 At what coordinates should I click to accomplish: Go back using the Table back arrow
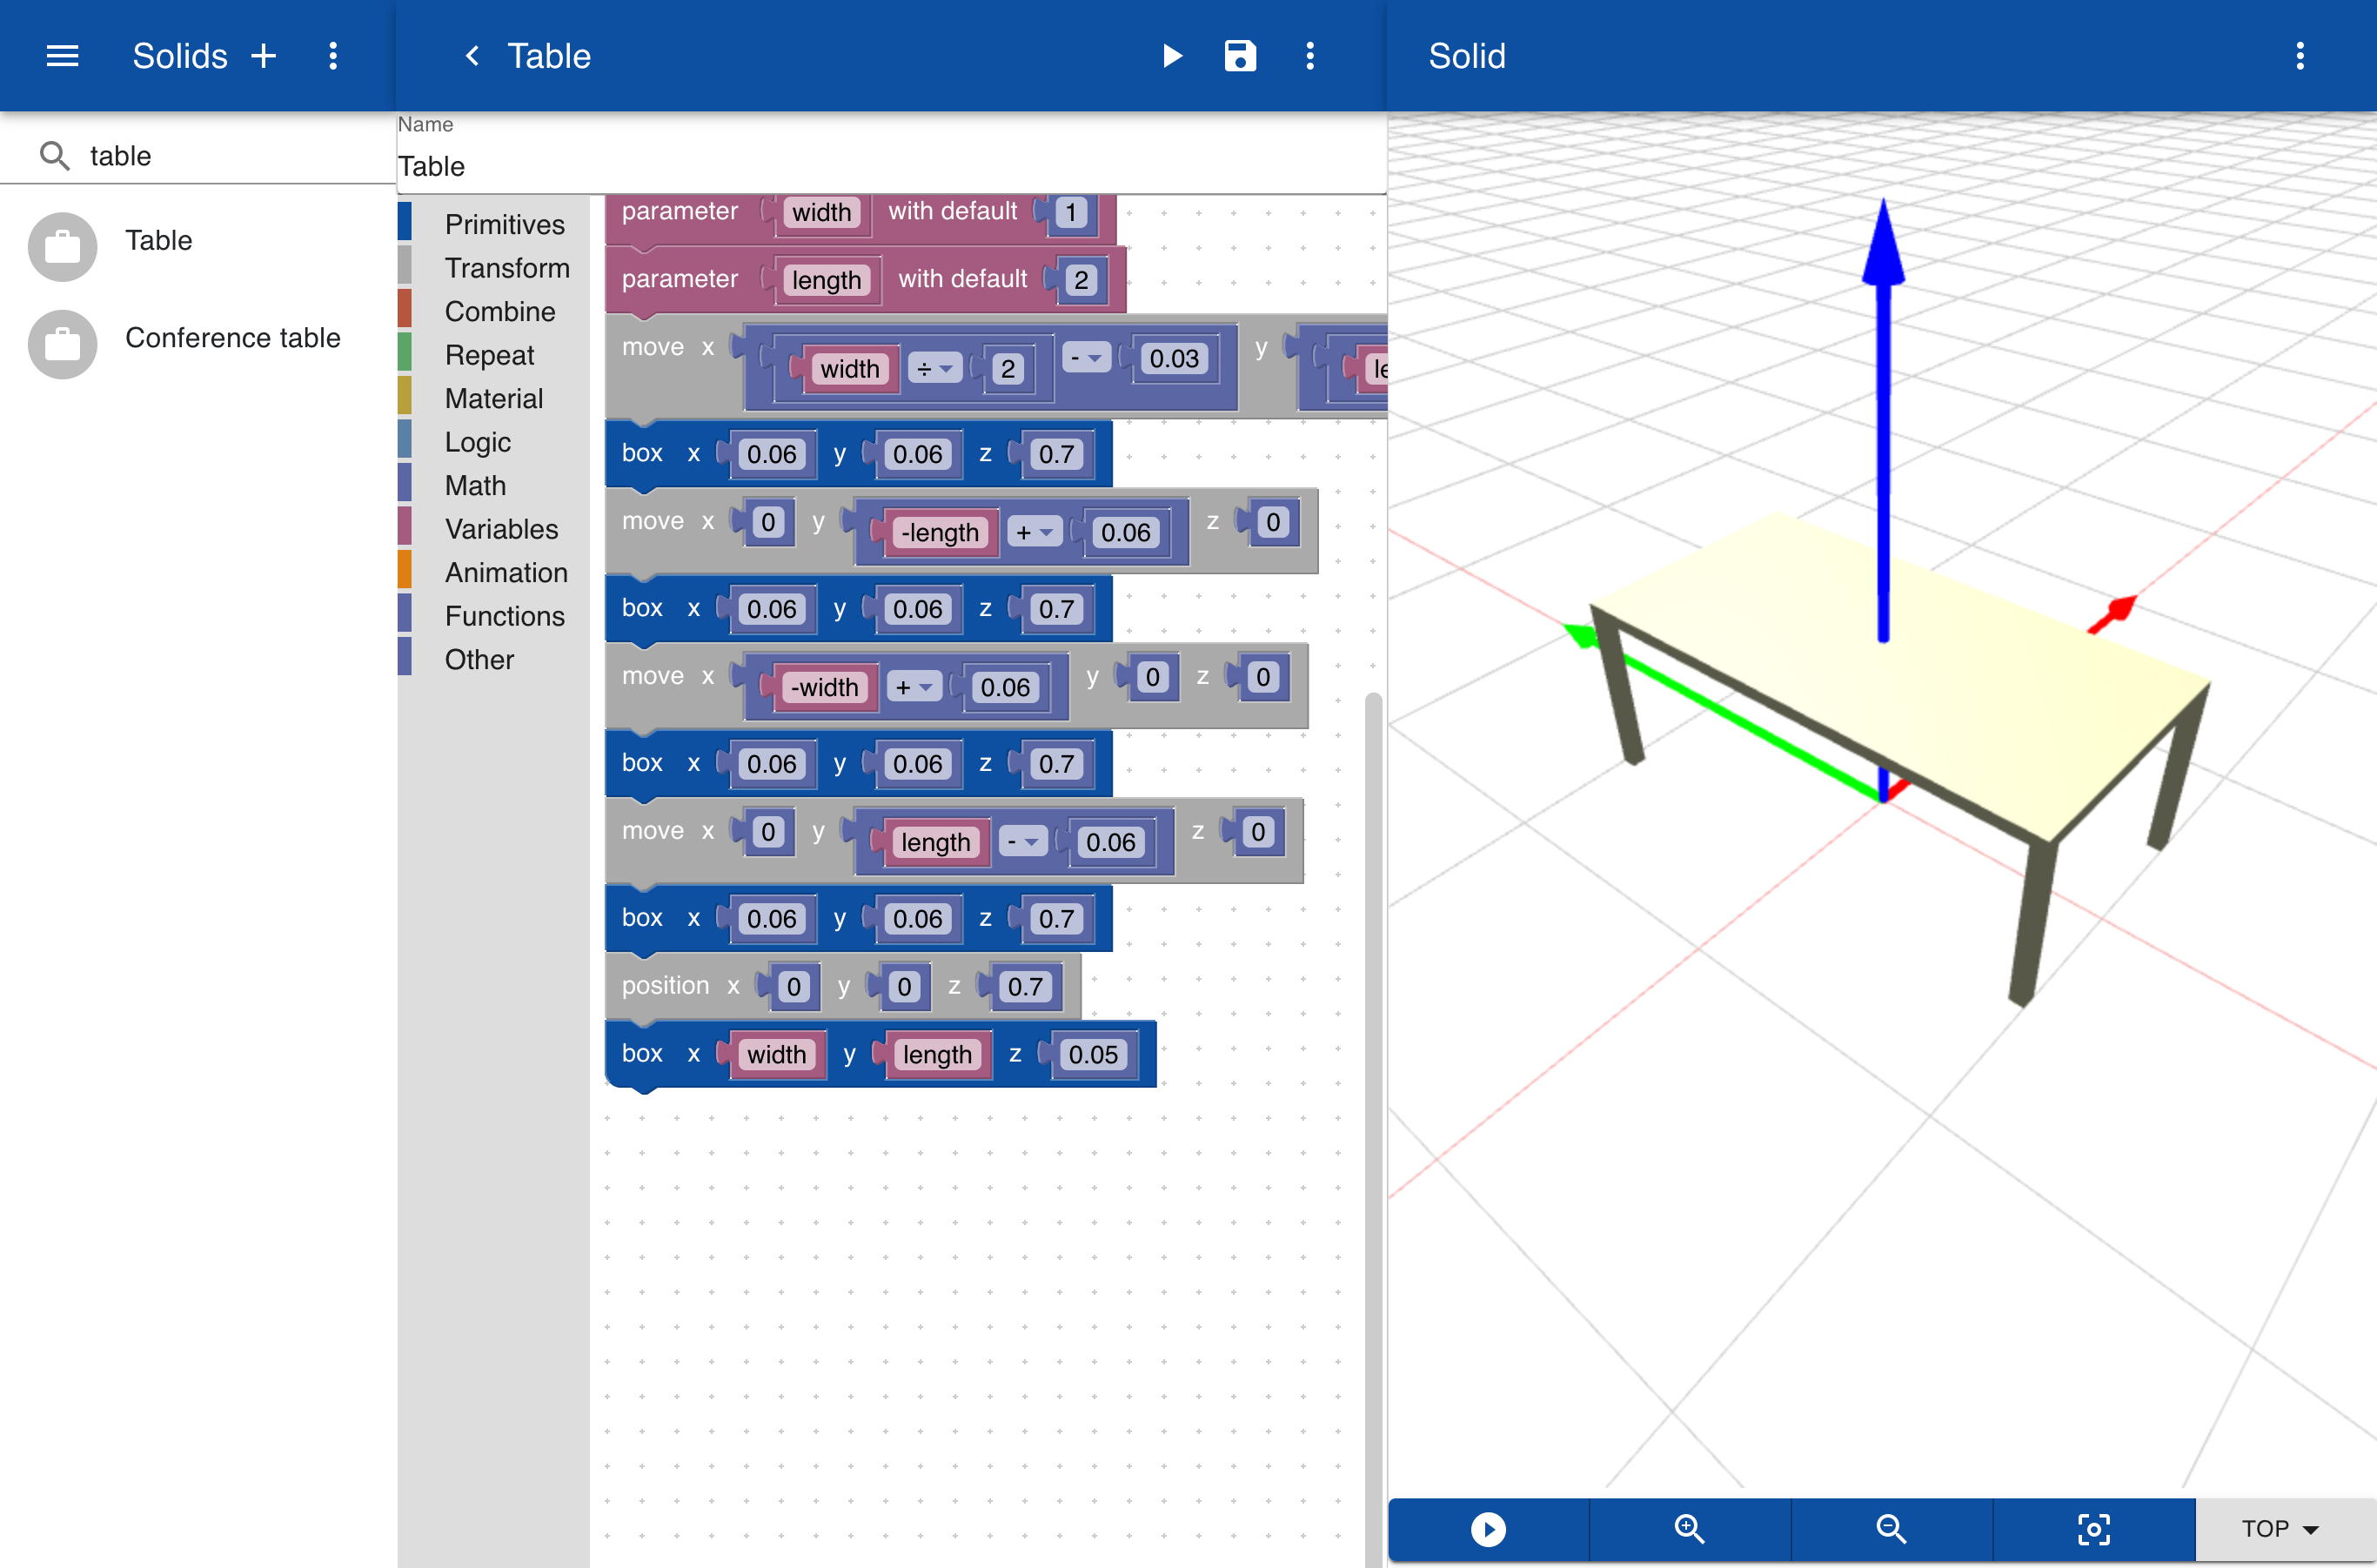coord(472,56)
